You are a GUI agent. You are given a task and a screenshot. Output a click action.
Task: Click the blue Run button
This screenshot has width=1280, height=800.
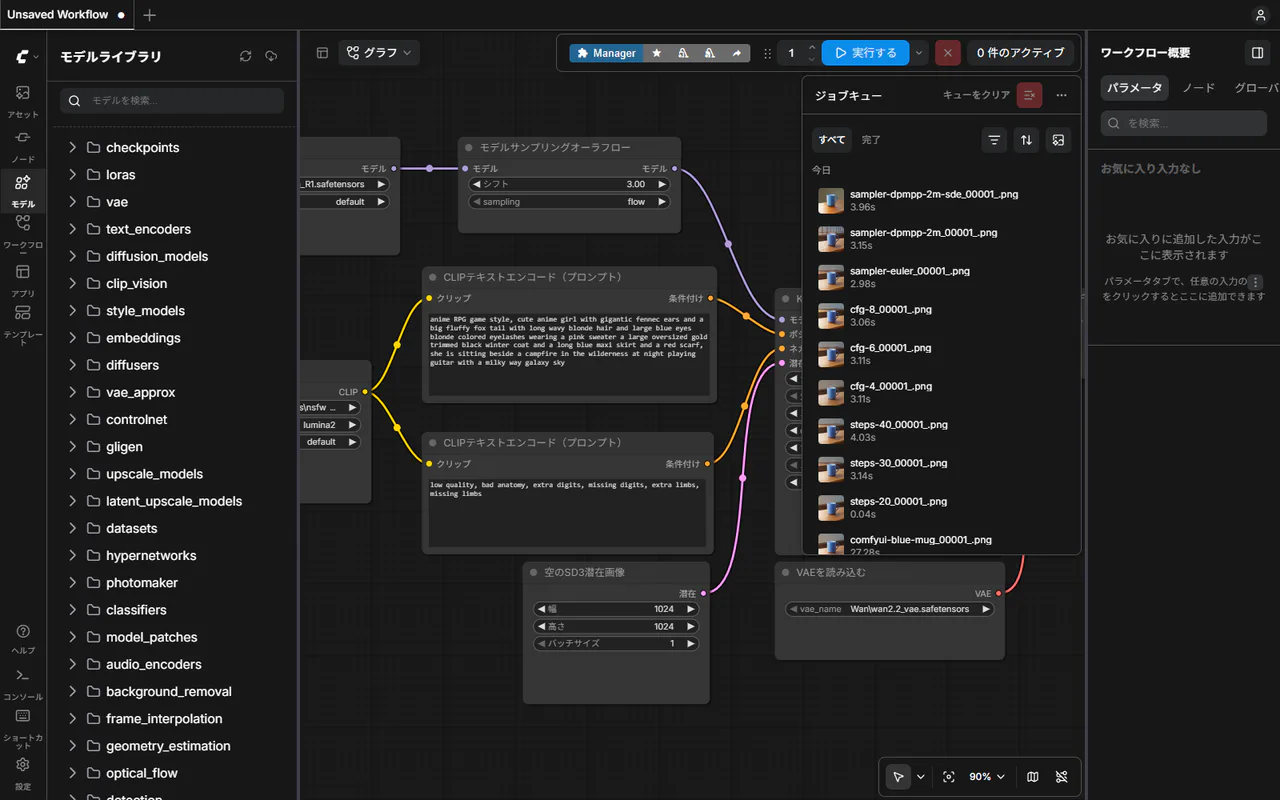pos(865,53)
